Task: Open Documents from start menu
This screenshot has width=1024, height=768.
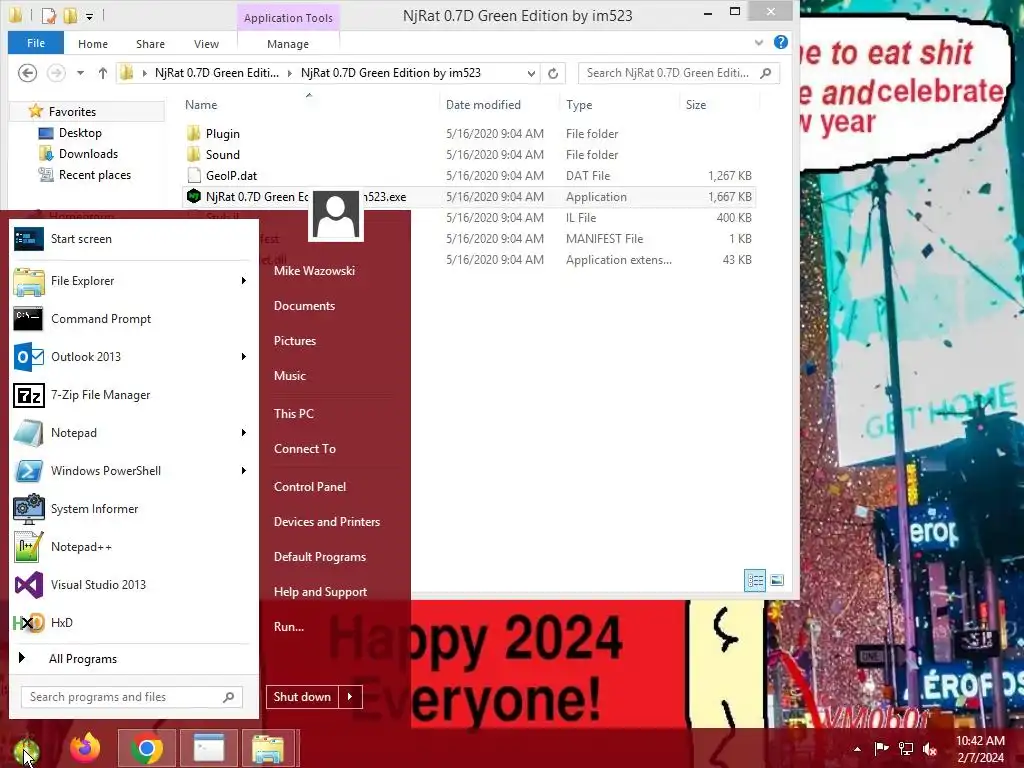Action: click(304, 306)
